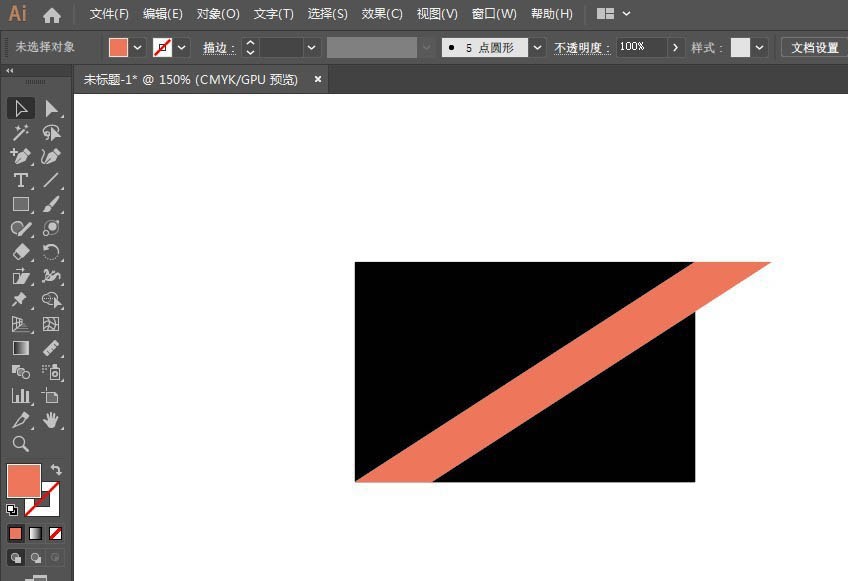Open the 样式 graphic style dropdown

(x=759, y=48)
